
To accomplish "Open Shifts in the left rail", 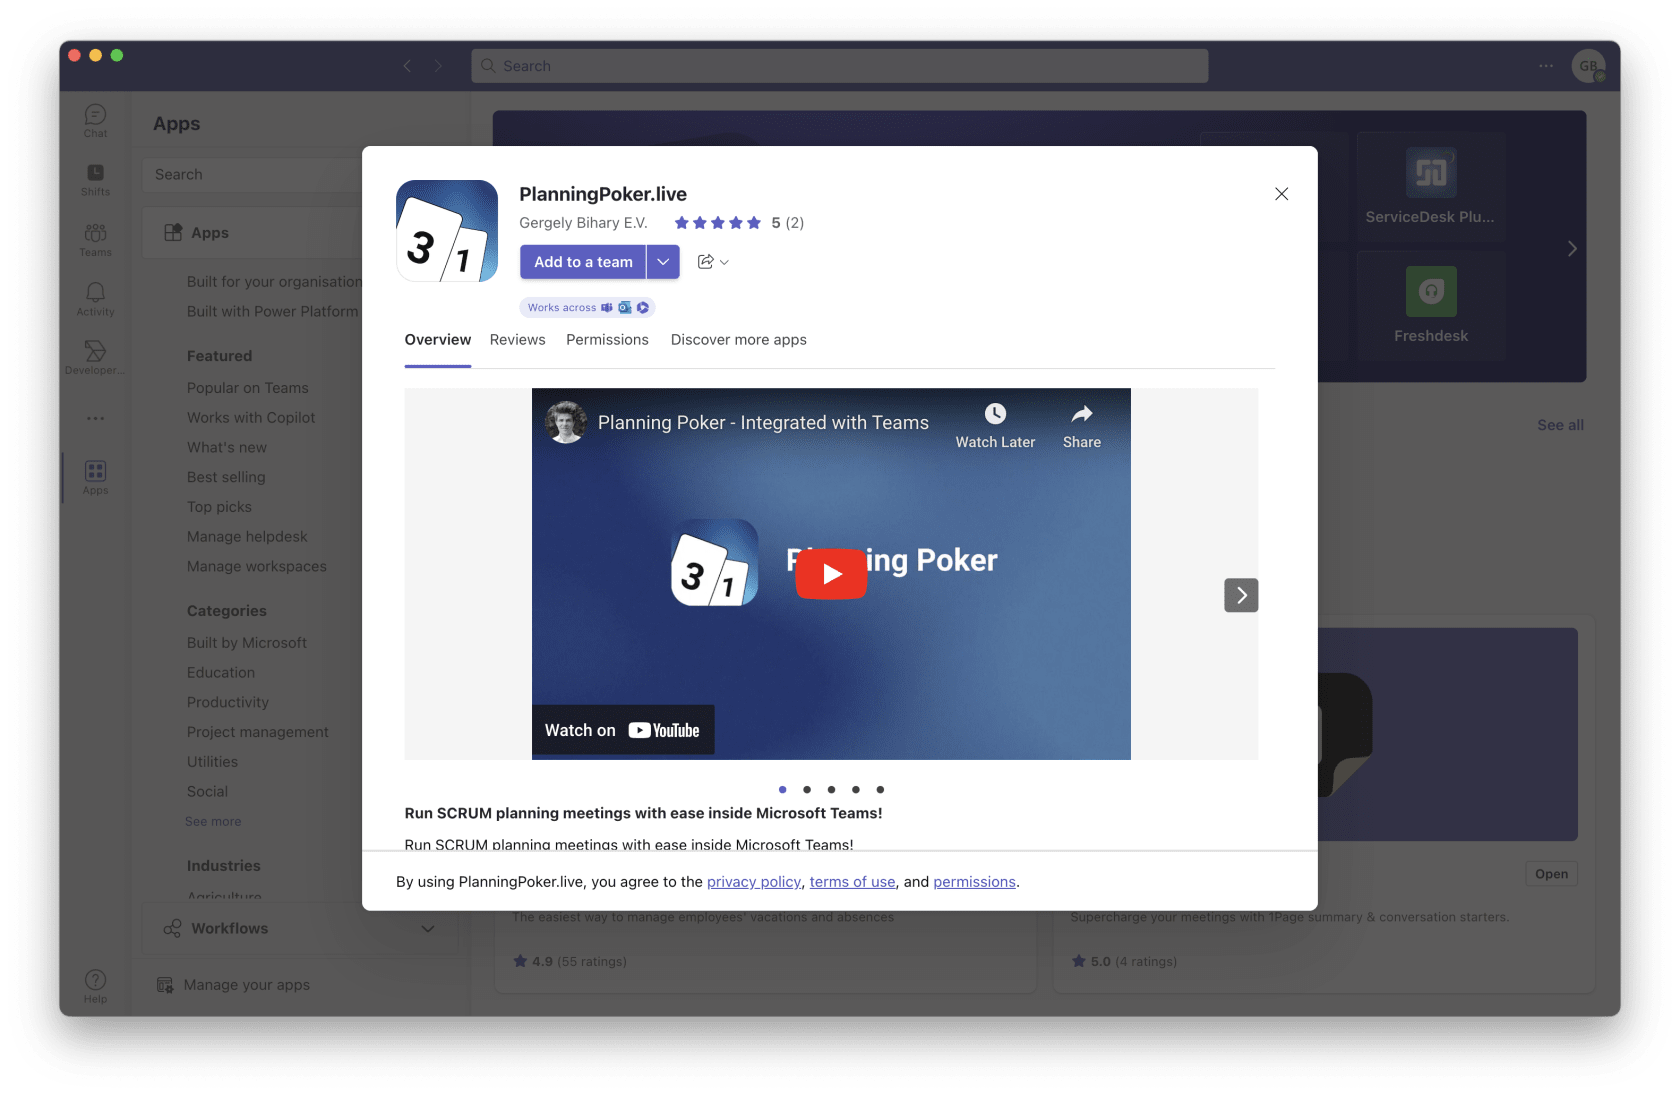I will pos(95,179).
